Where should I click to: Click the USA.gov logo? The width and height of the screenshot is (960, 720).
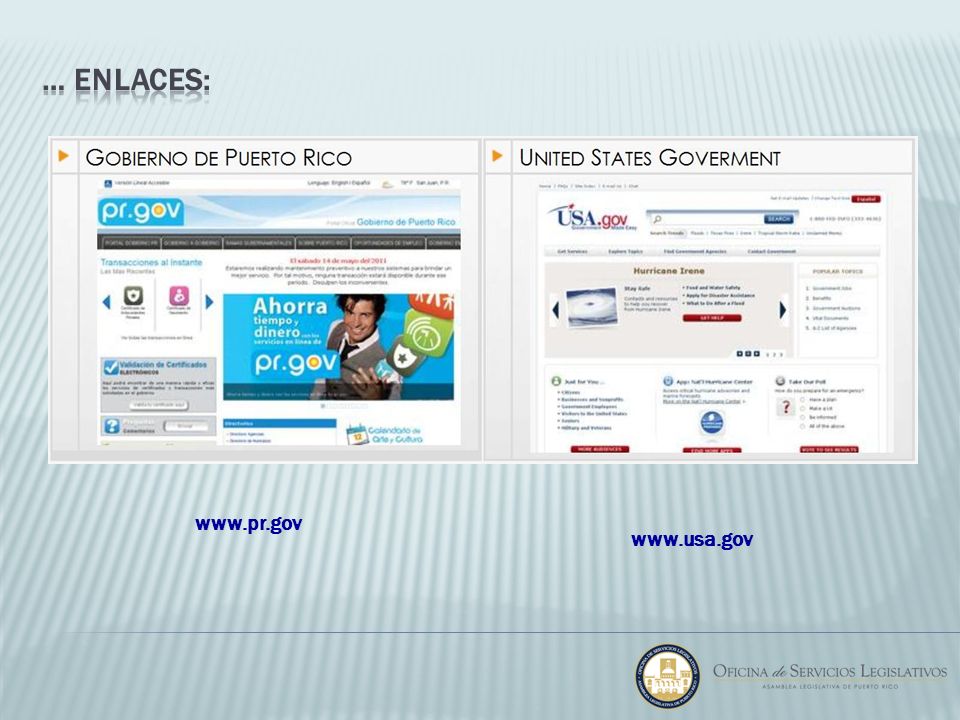591,217
